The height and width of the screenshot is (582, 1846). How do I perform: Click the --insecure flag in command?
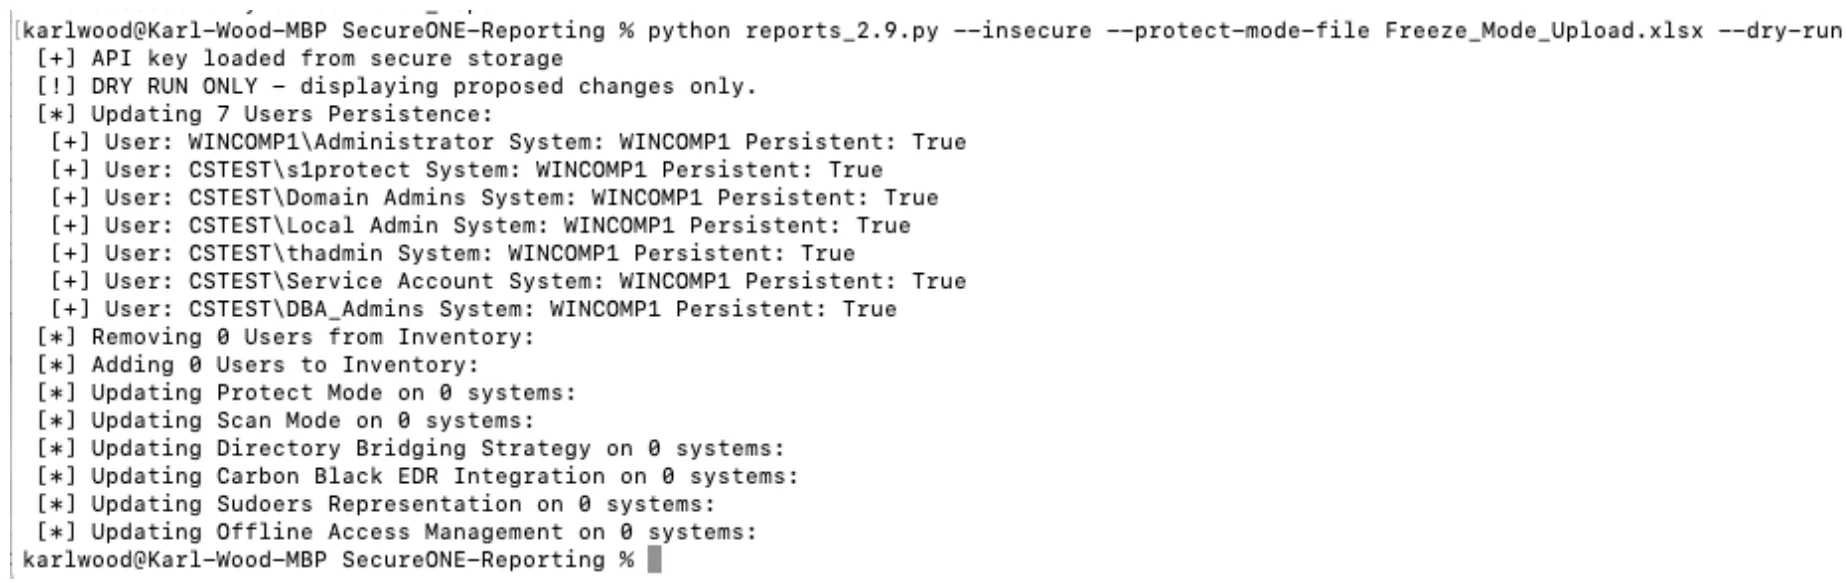(x=1022, y=31)
